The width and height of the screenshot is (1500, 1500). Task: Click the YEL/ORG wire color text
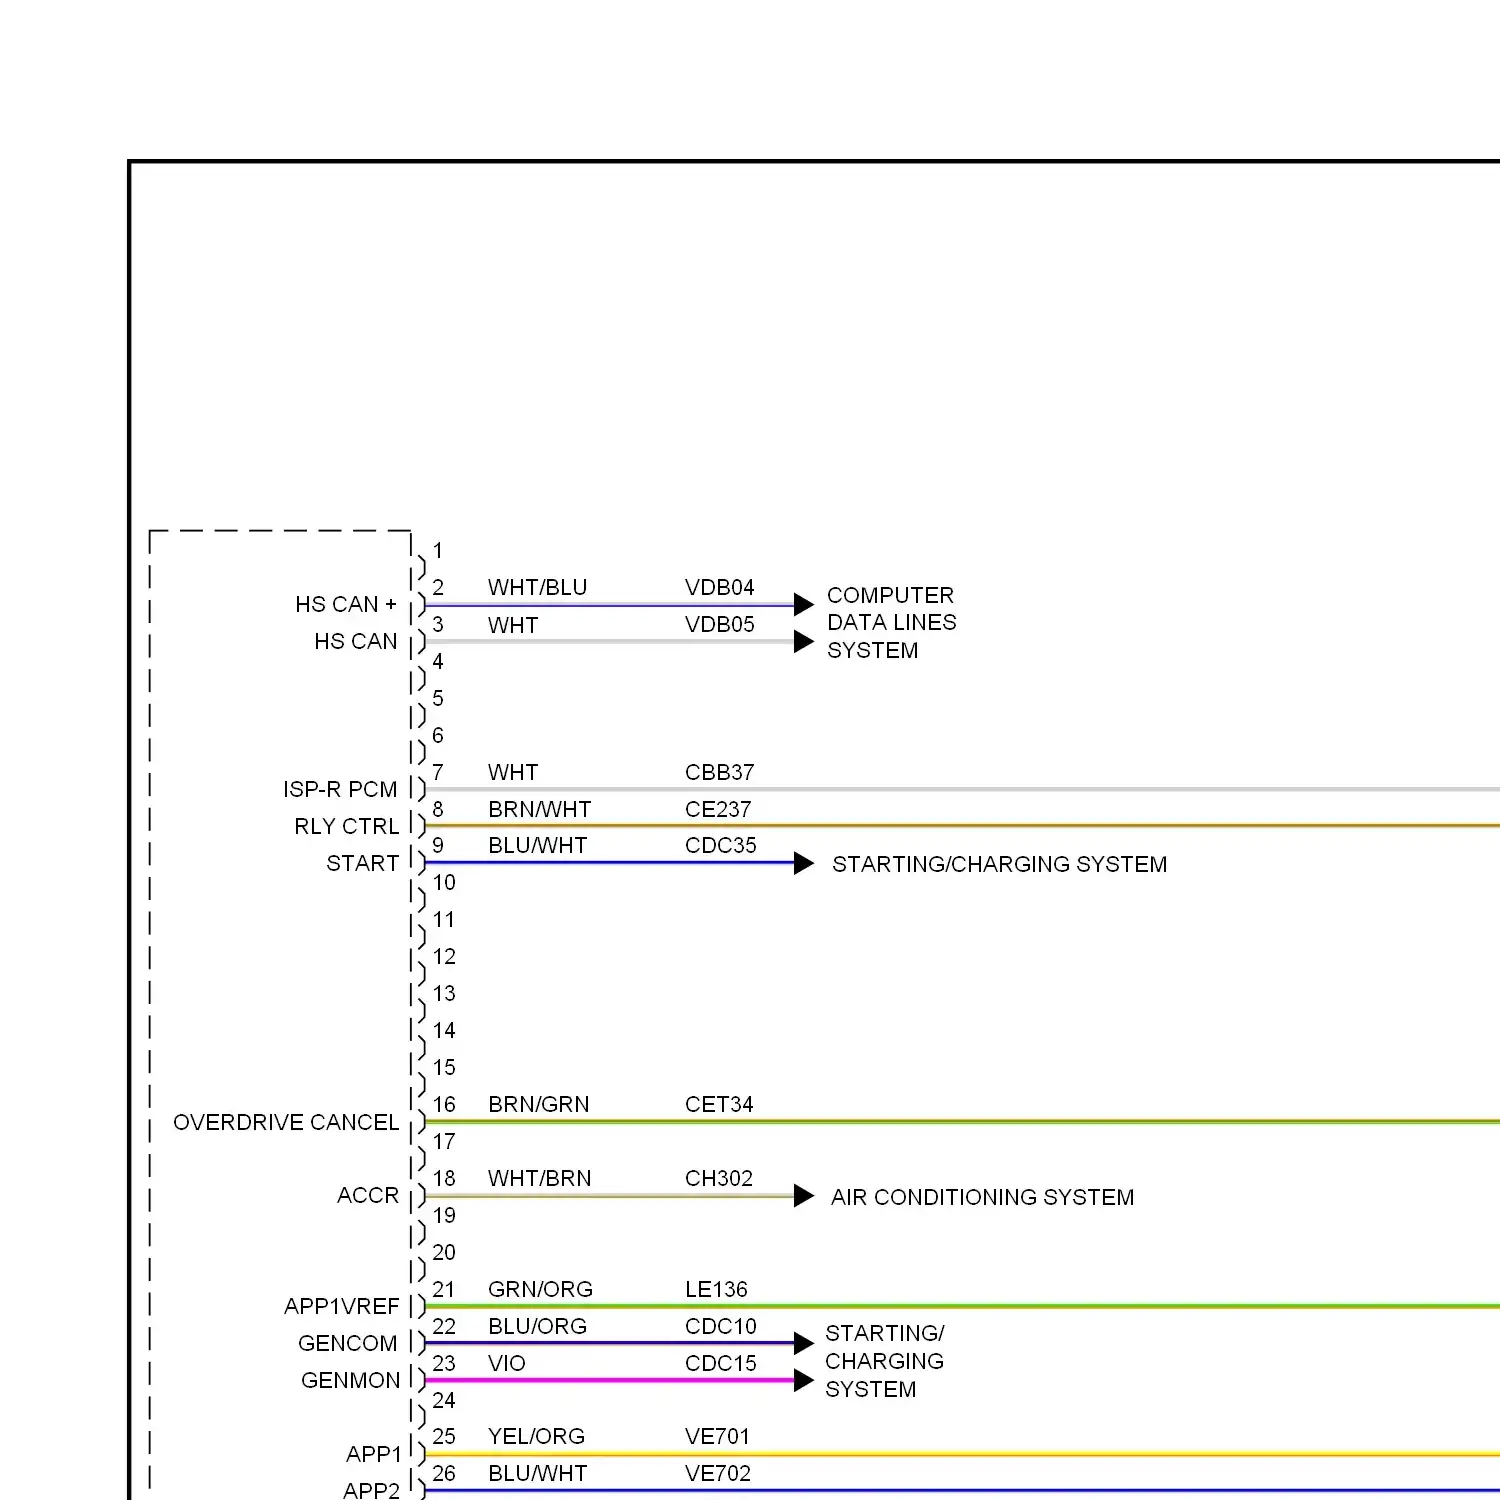[536, 1436]
